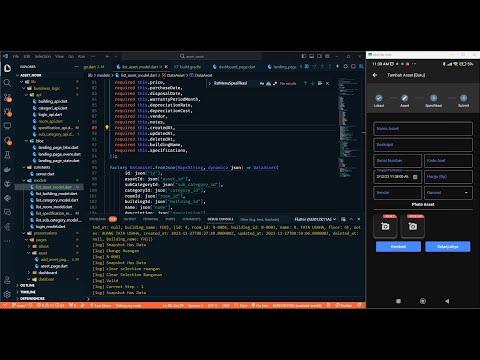The image size is (480, 360).
Task: Go back using the navigation arrow
Action: coord(107,56)
